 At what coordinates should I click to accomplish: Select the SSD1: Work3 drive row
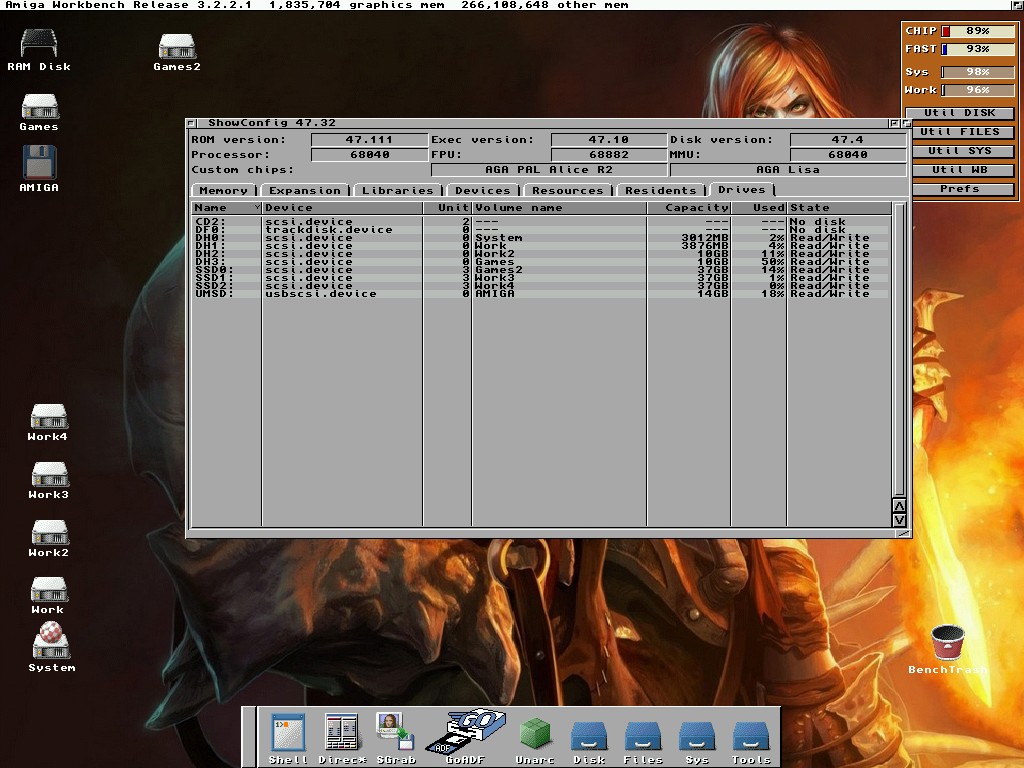pyautogui.click(x=542, y=278)
